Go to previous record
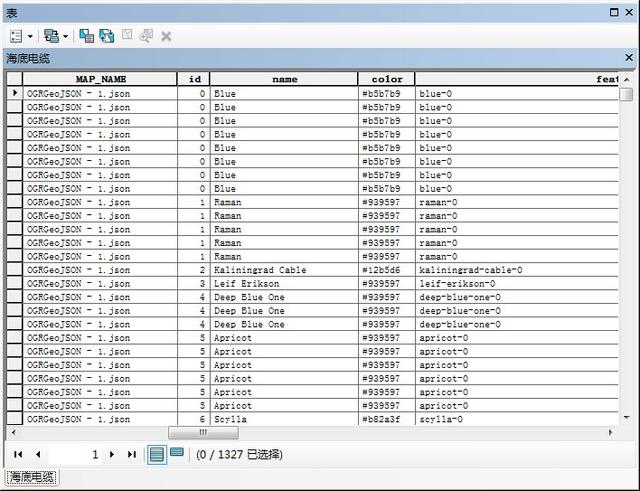Image resolution: width=640 pixels, height=491 pixels. point(37,454)
